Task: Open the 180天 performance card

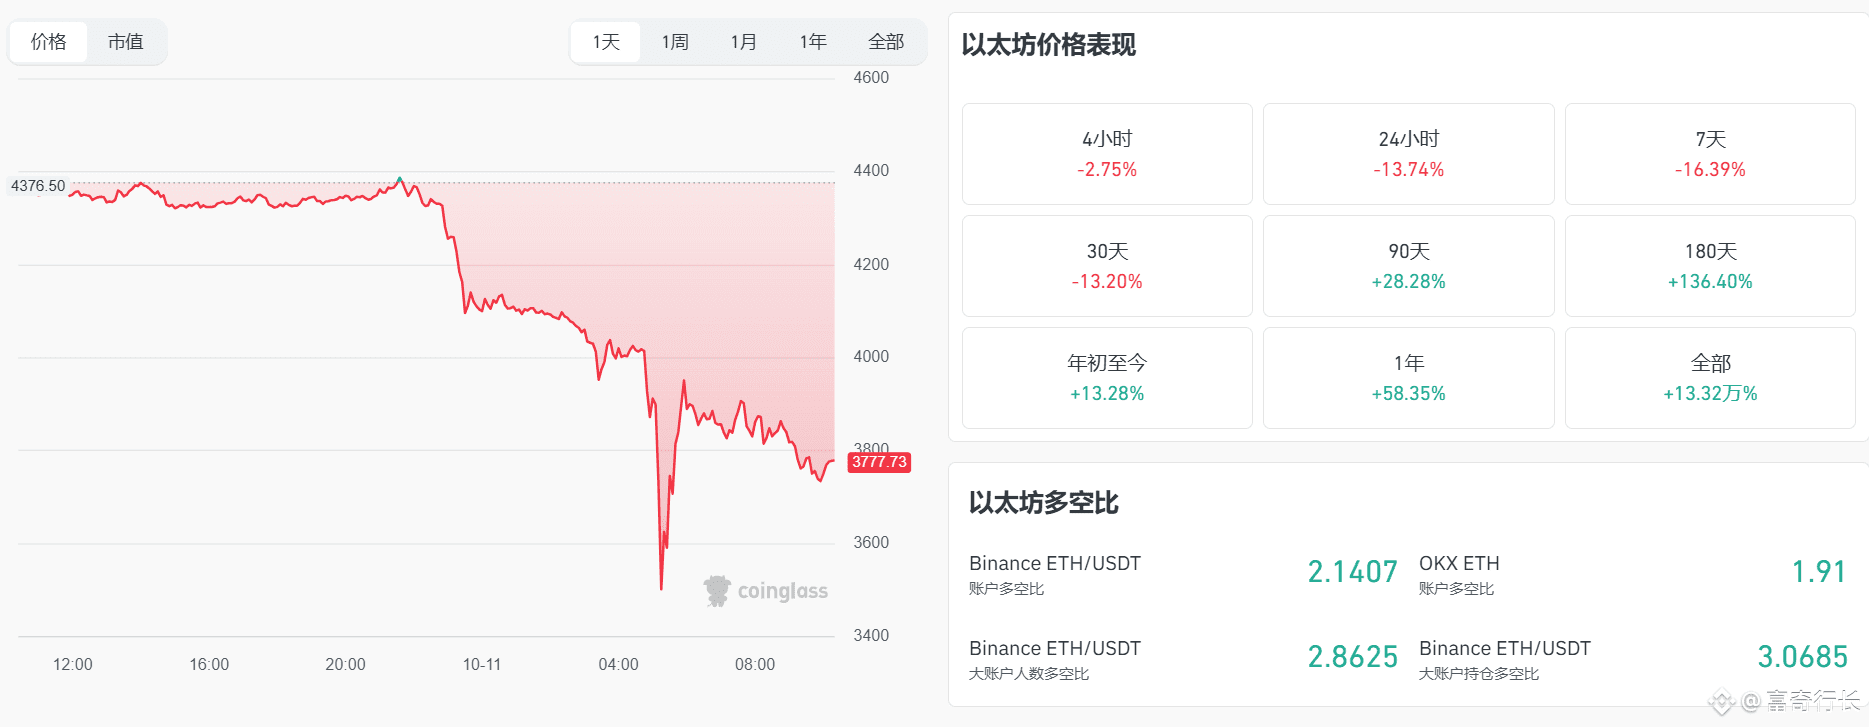Action: pyautogui.click(x=1710, y=266)
